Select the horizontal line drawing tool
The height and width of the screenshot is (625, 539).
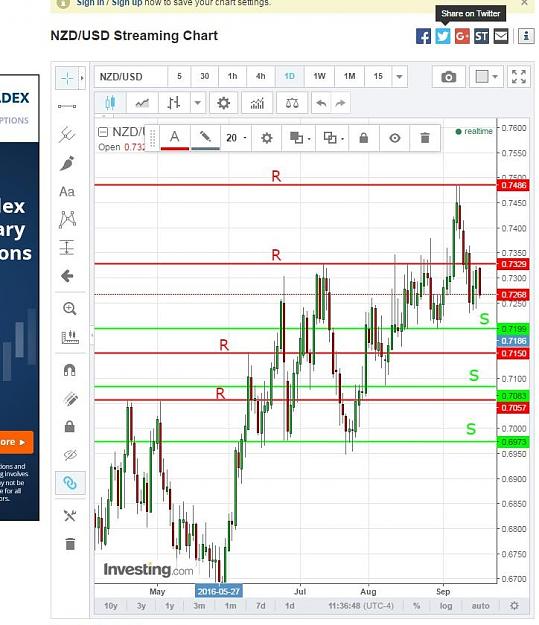coord(67,106)
